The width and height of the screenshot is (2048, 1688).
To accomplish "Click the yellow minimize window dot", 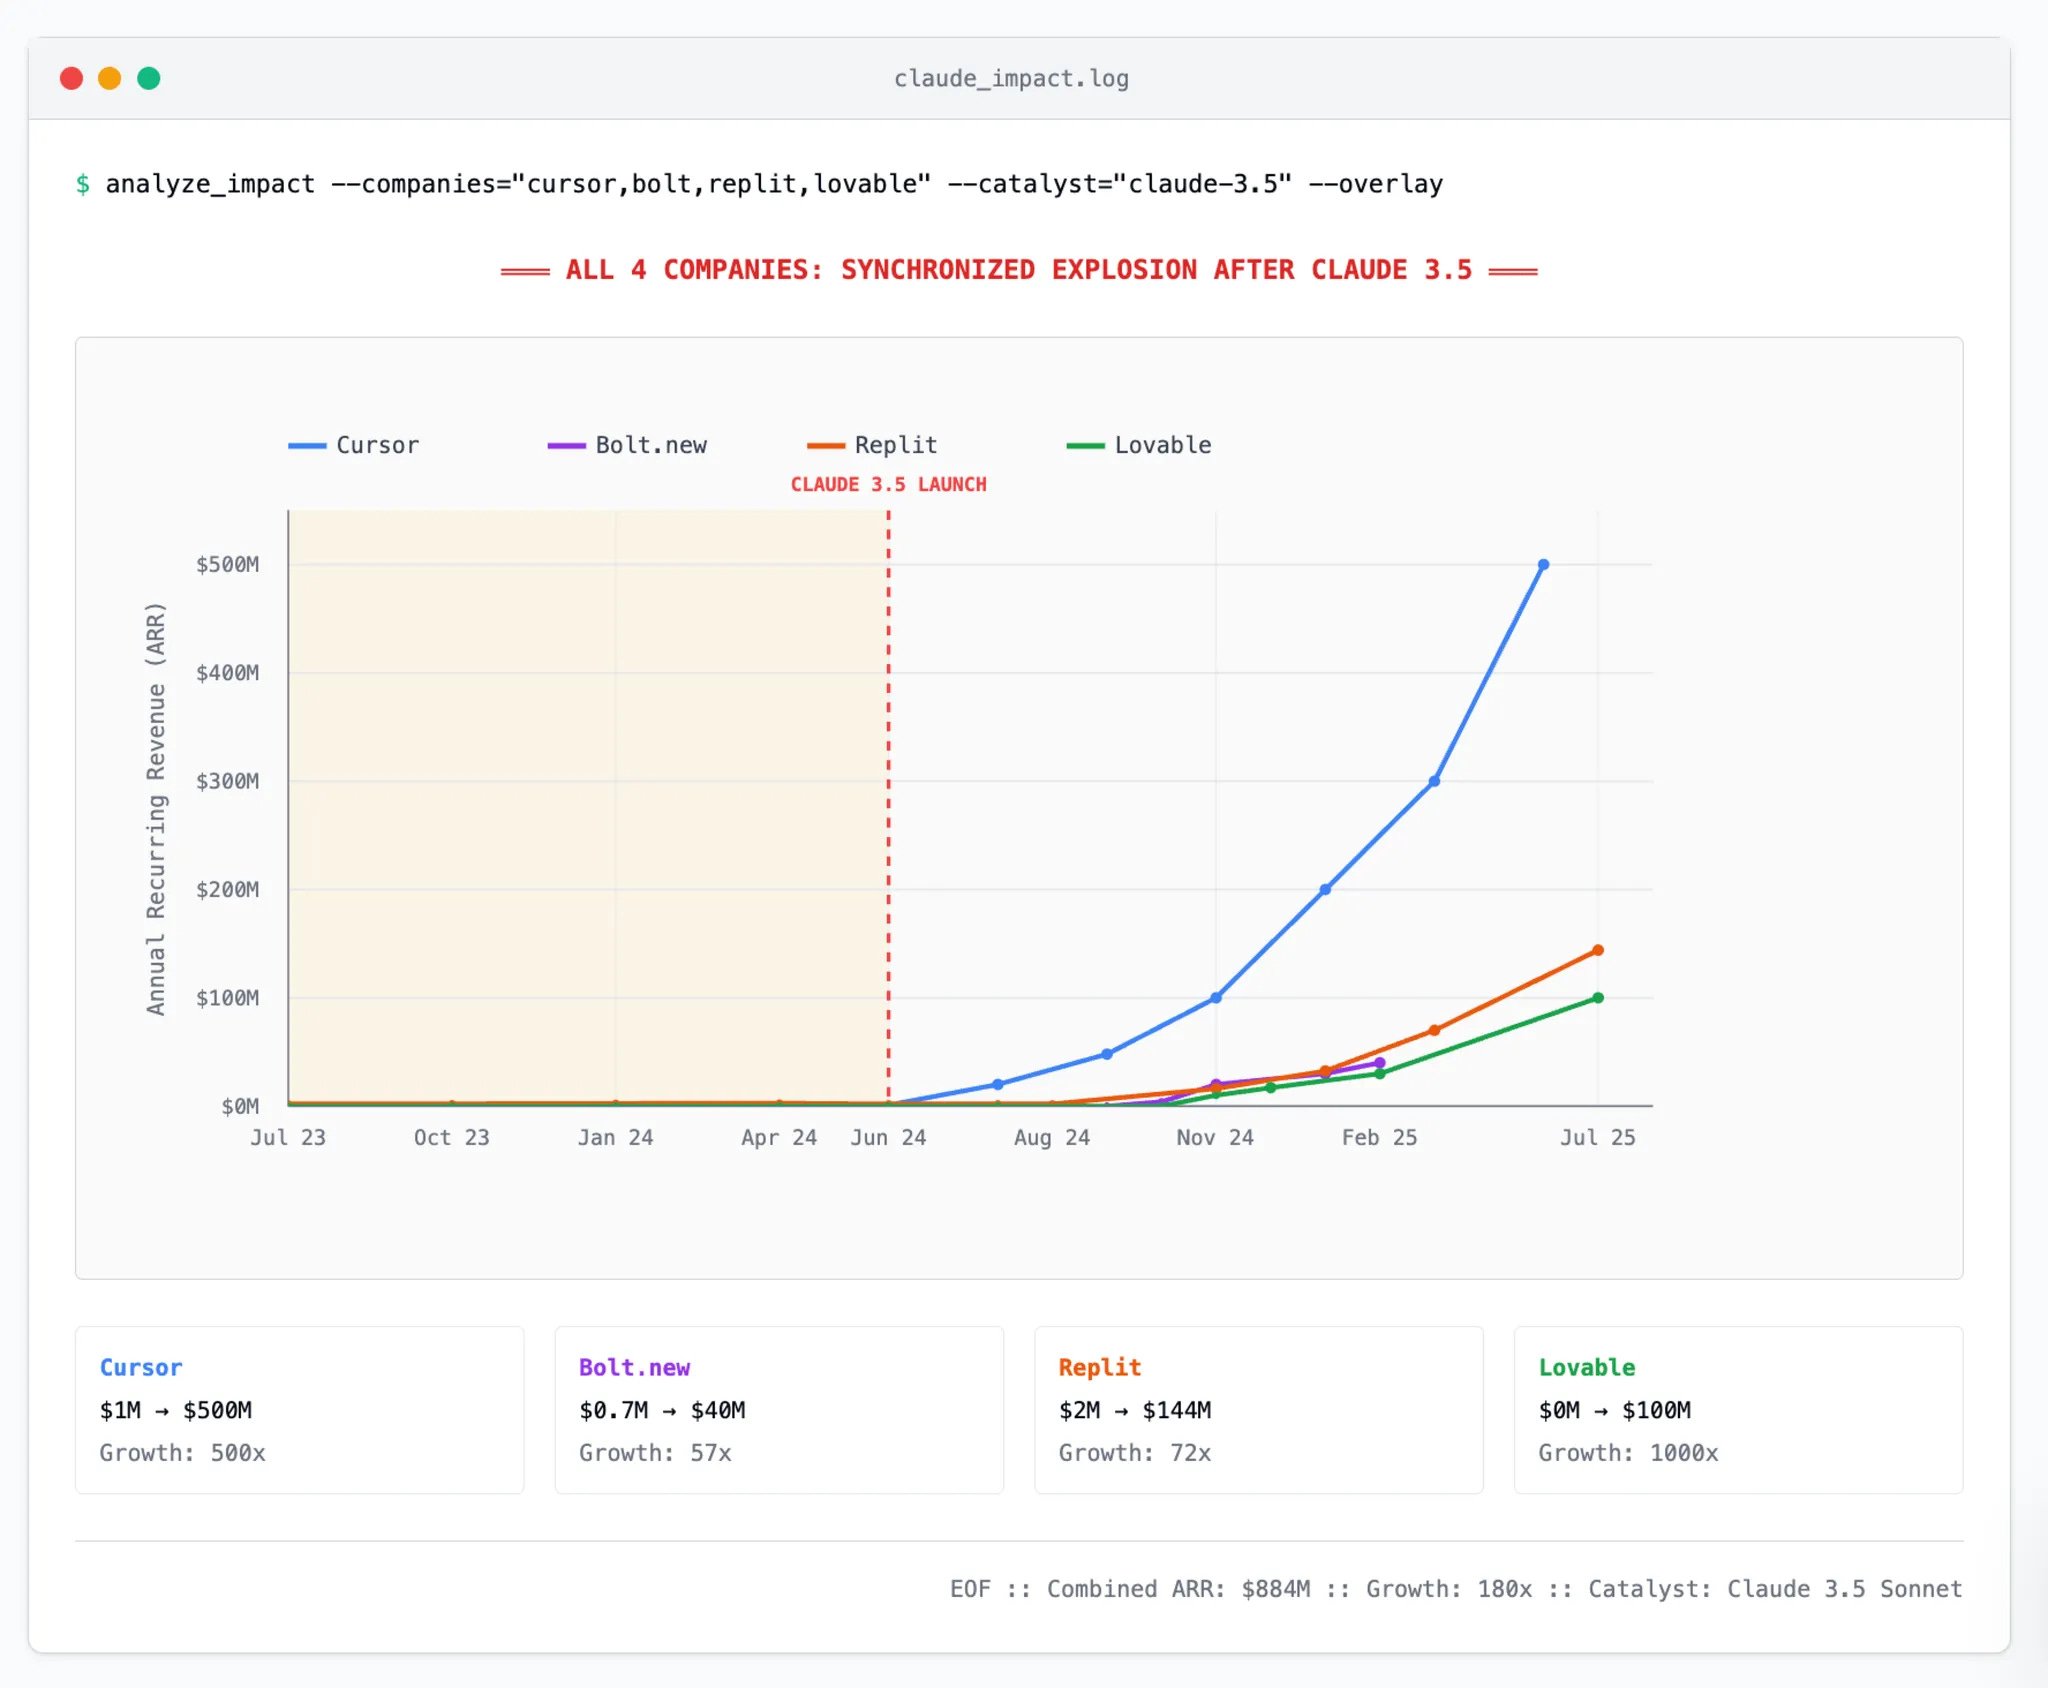I will 110,78.
